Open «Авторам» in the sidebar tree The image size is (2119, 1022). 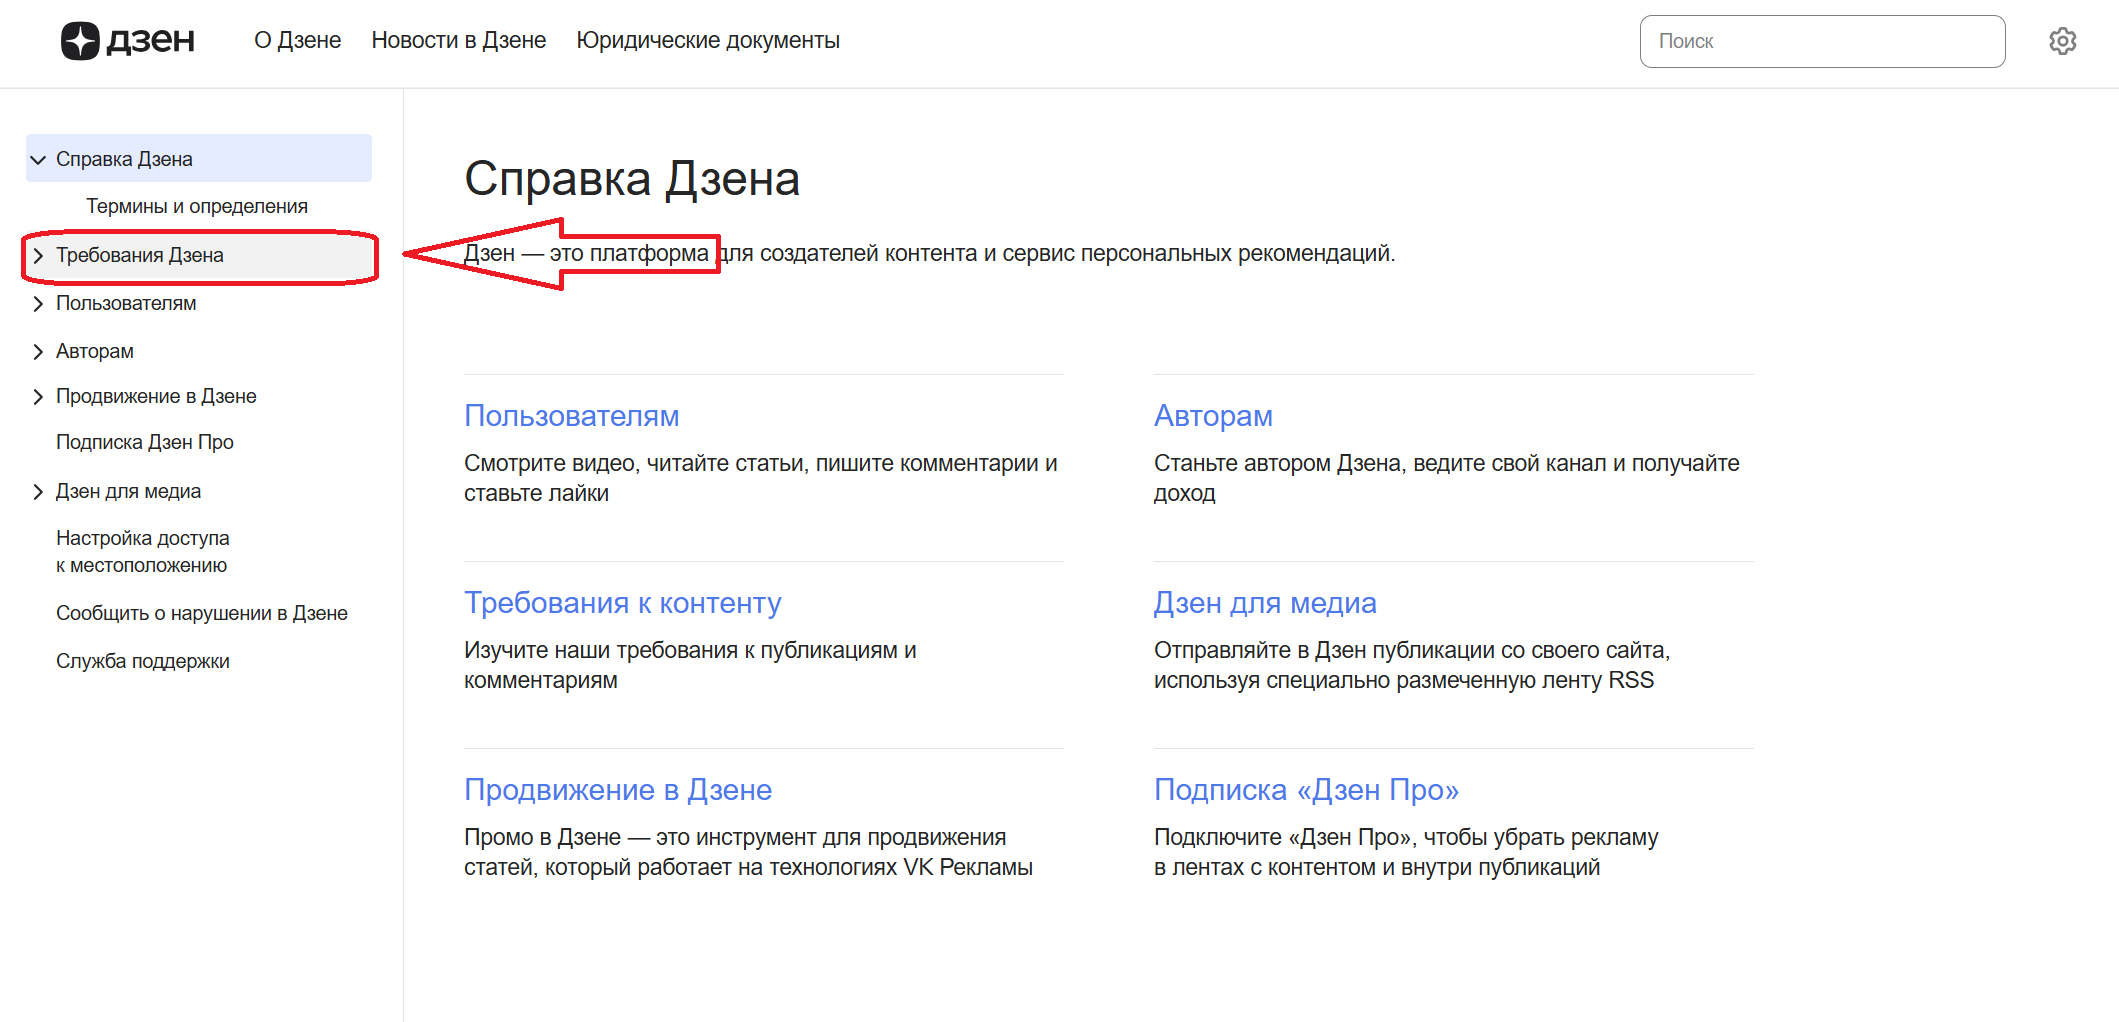point(95,351)
